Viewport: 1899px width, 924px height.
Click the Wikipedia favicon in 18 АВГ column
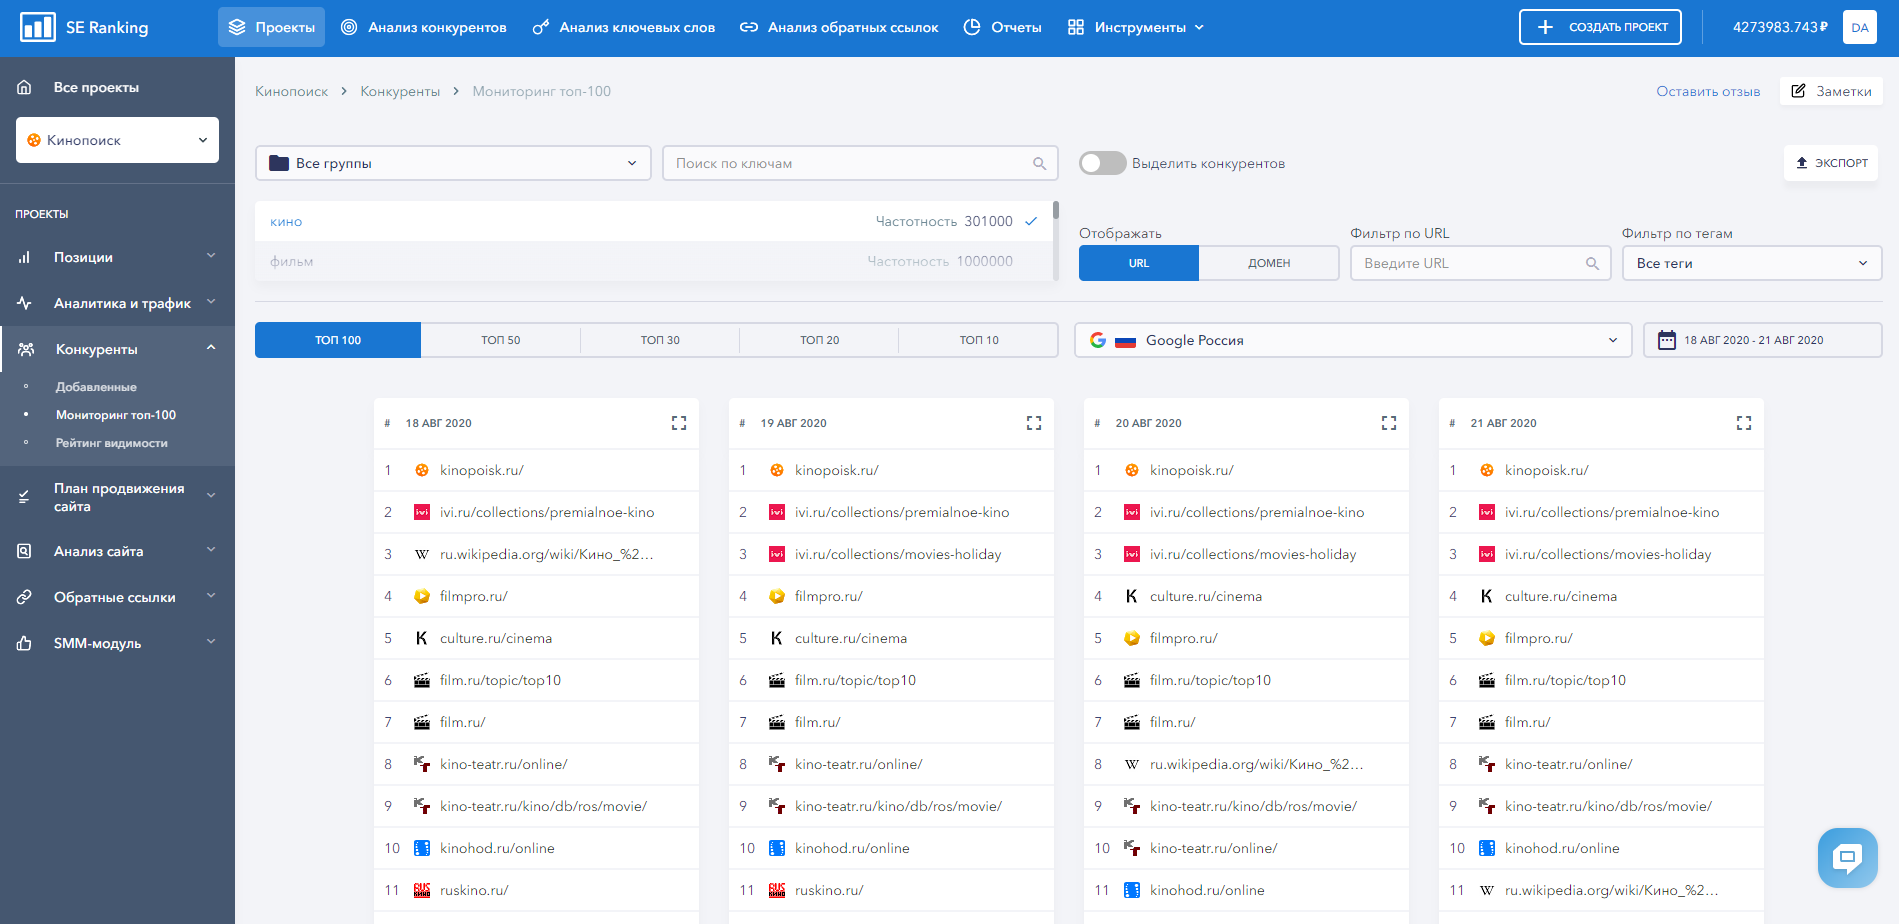(x=422, y=554)
